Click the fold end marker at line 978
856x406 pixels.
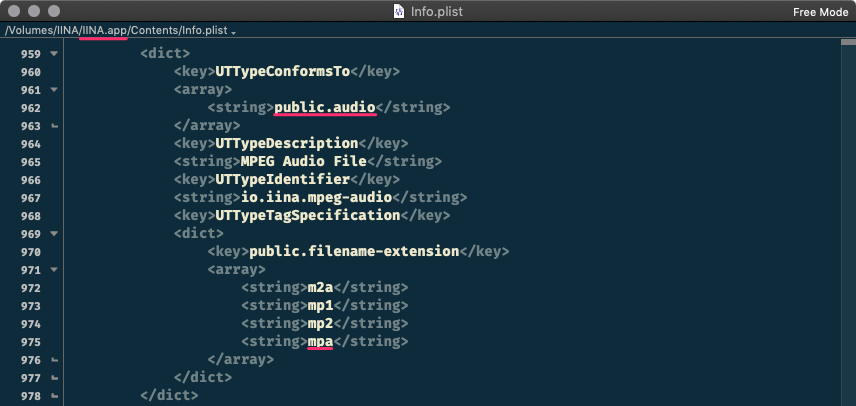point(53,396)
